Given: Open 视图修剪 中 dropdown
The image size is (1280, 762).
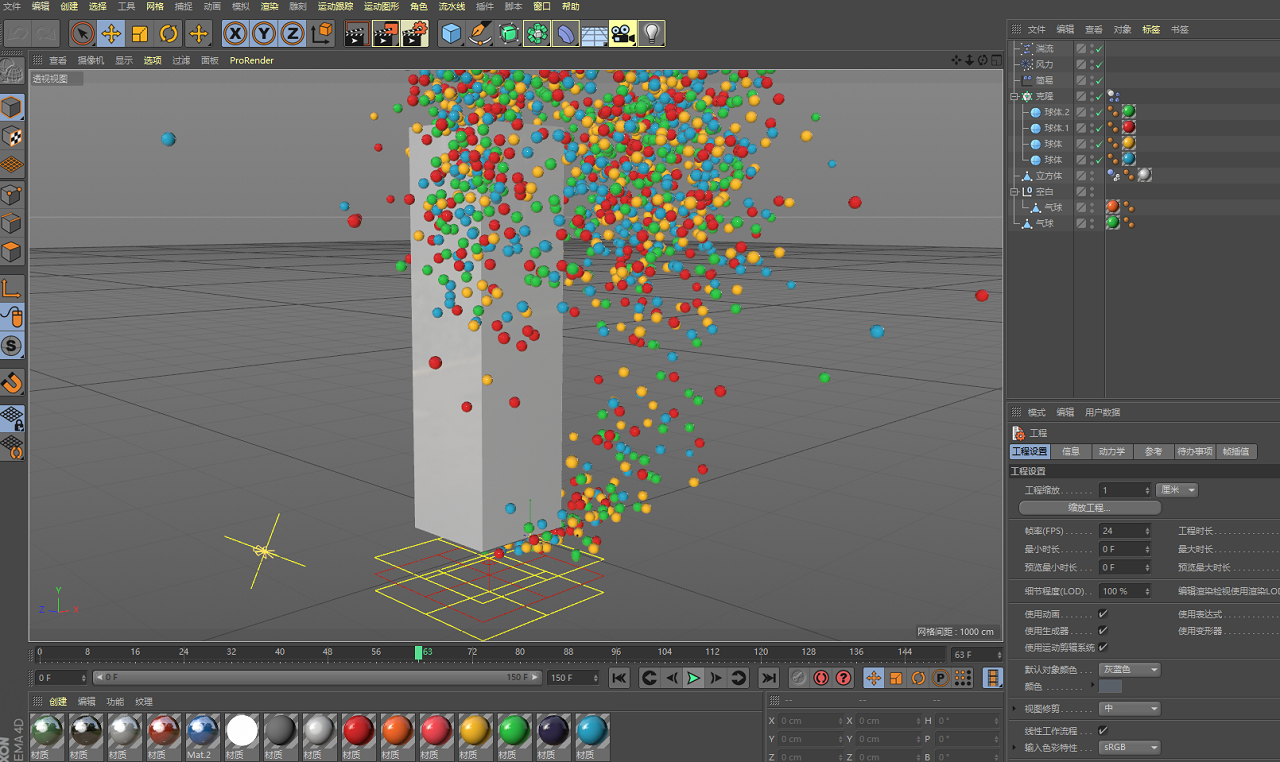Looking at the screenshot, I should click(x=1130, y=709).
